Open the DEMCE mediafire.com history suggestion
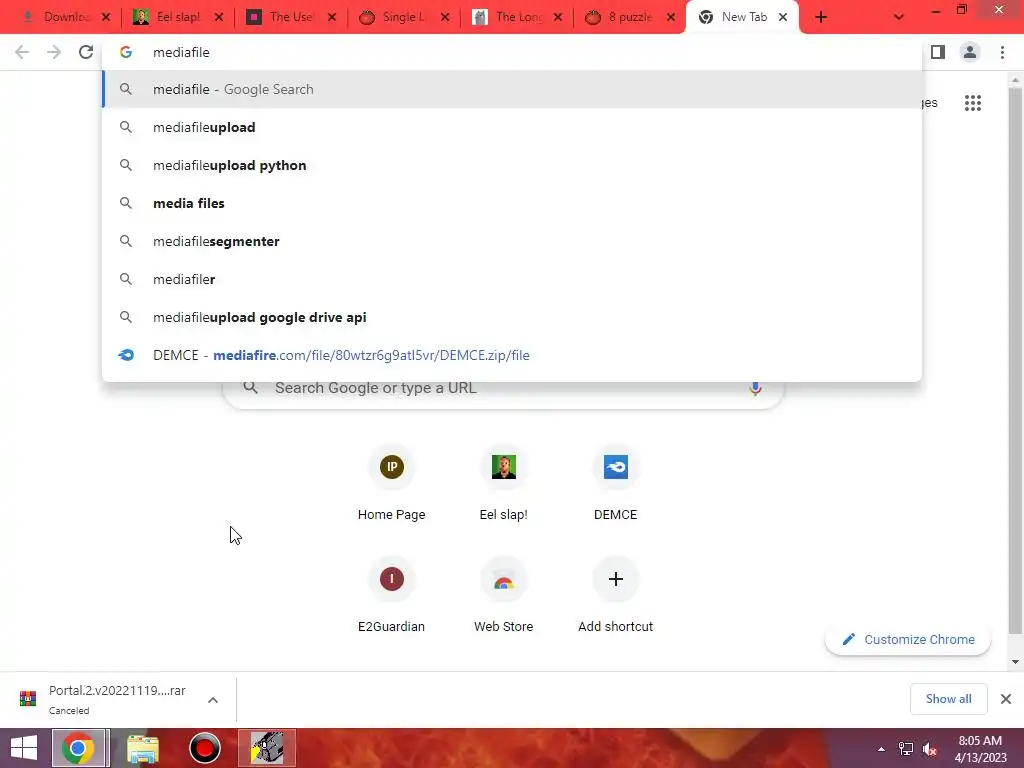The height and width of the screenshot is (768, 1024). click(512, 355)
